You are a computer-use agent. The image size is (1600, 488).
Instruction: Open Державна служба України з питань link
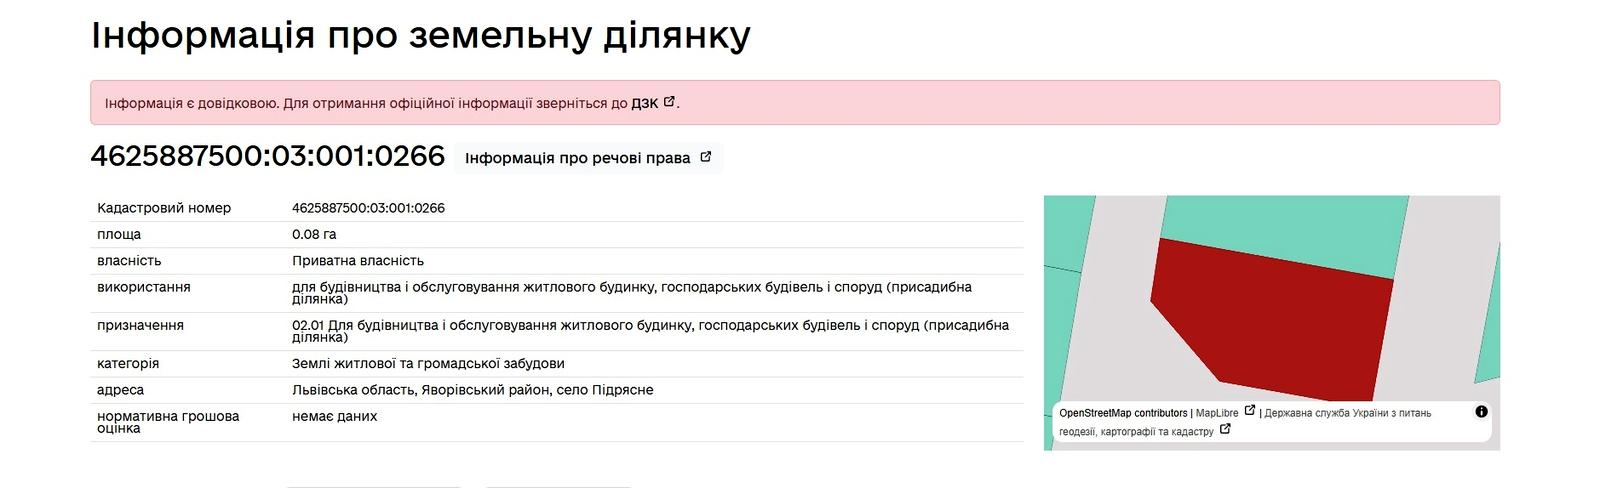point(1347,413)
